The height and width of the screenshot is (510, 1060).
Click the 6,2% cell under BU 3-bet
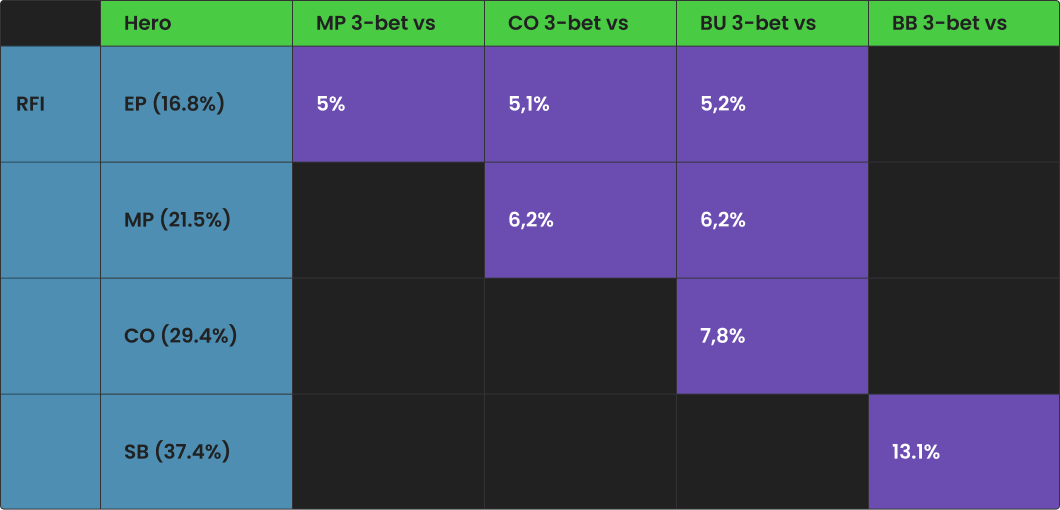[x=772, y=219]
